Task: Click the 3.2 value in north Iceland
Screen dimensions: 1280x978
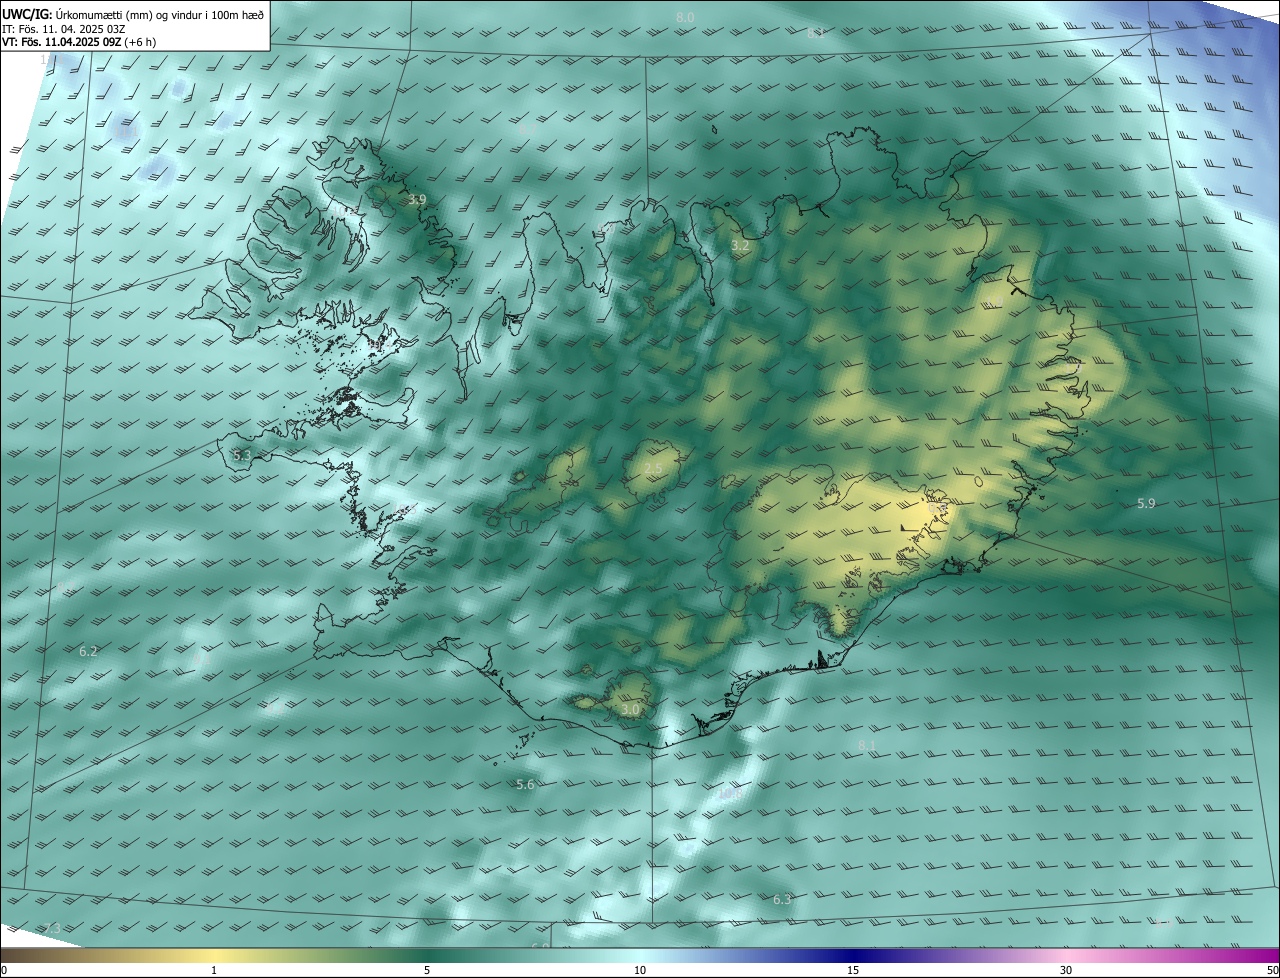Action: pyautogui.click(x=740, y=245)
